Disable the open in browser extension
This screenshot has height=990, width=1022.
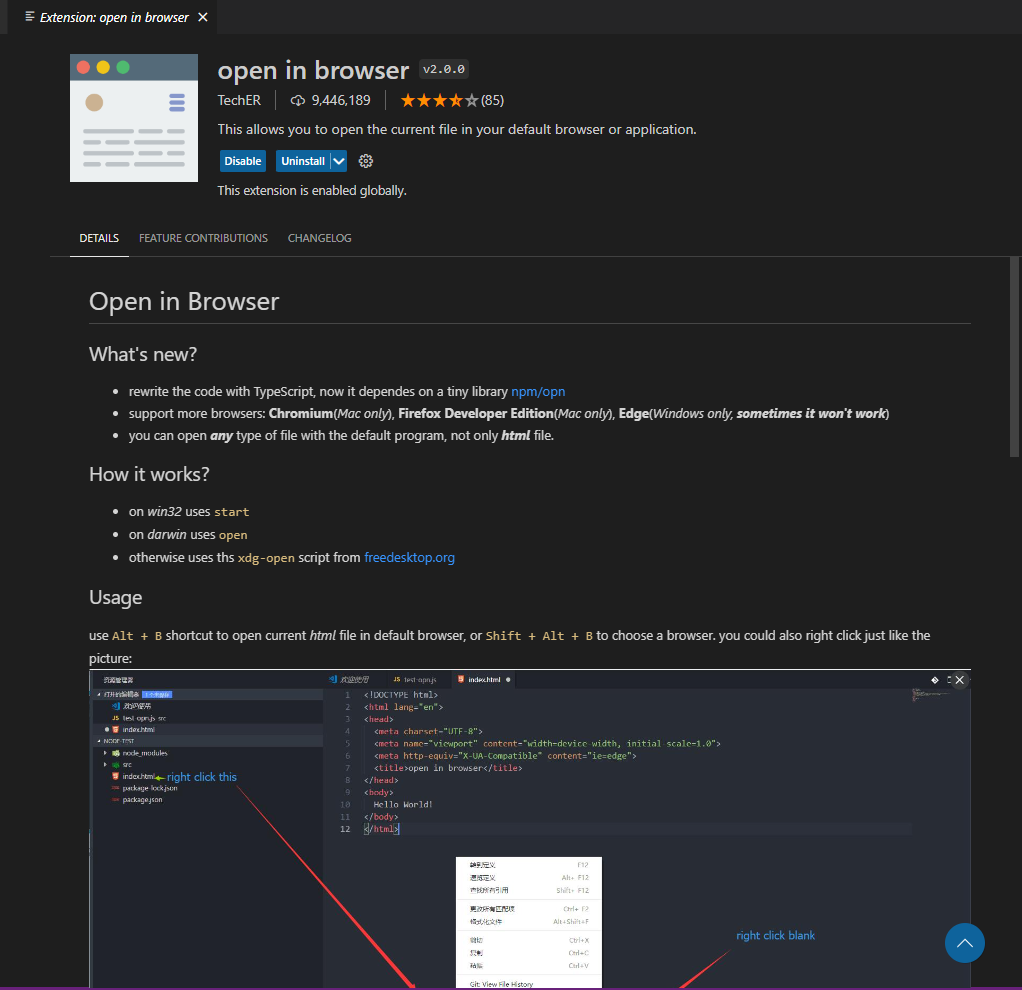point(242,160)
